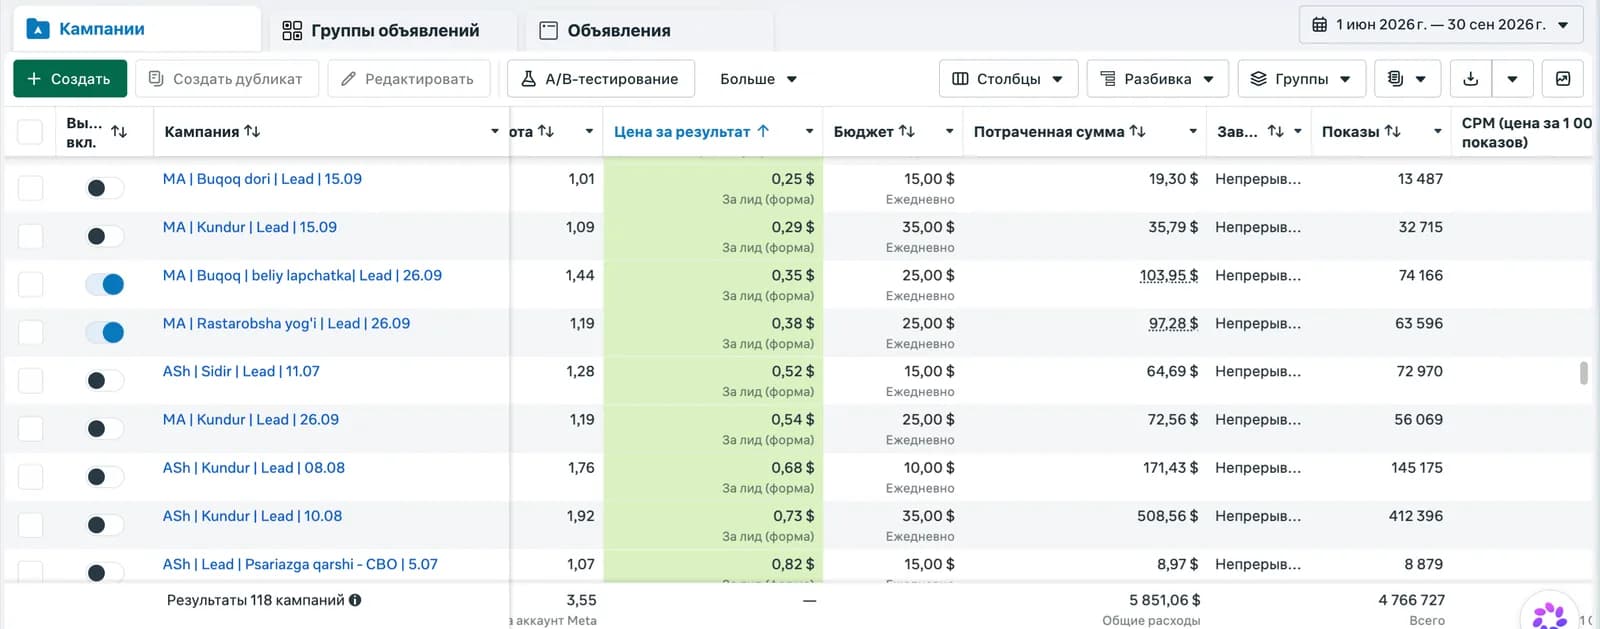This screenshot has height=629, width=1600.
Task: Open Потраченная сумма column options chevron
Action: 1192,131
